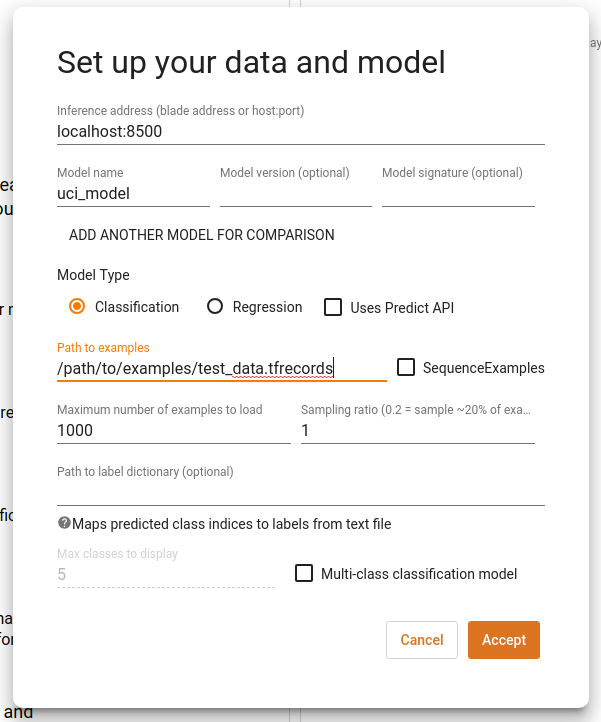
Task: Click the Path to examples input
Action: 222,369
